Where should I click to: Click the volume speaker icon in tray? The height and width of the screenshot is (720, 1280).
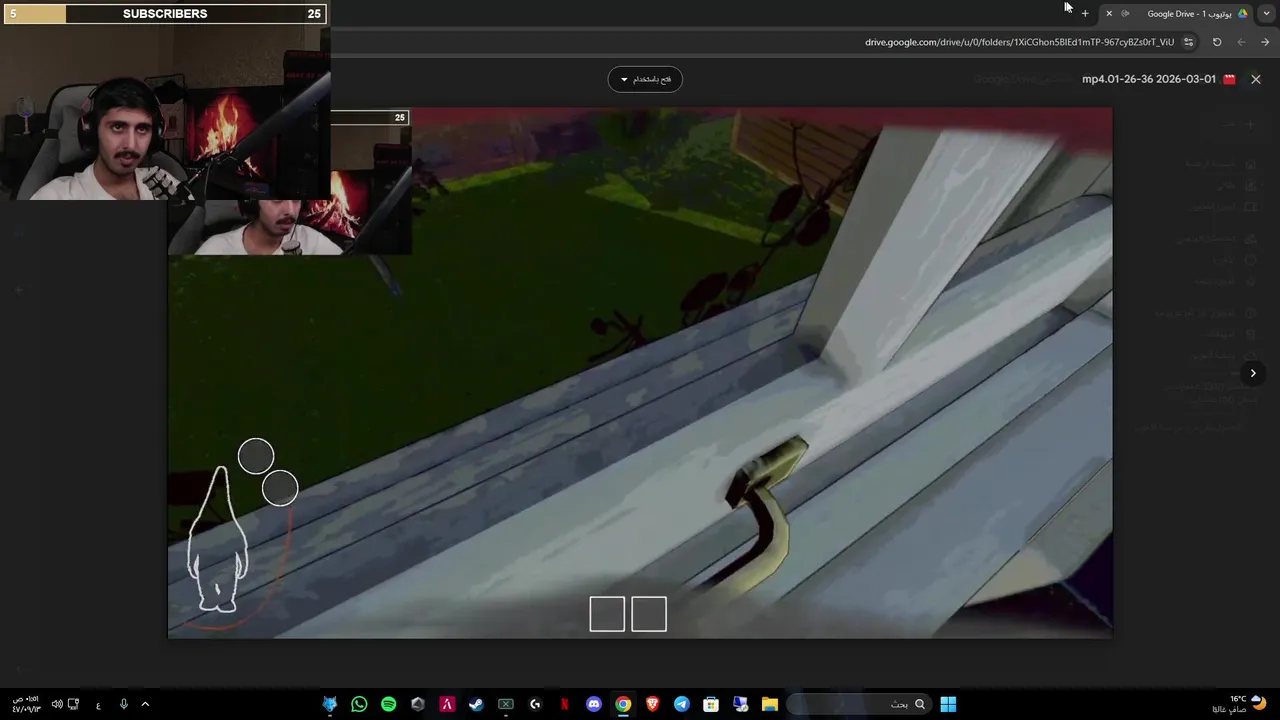pos(57,704)
